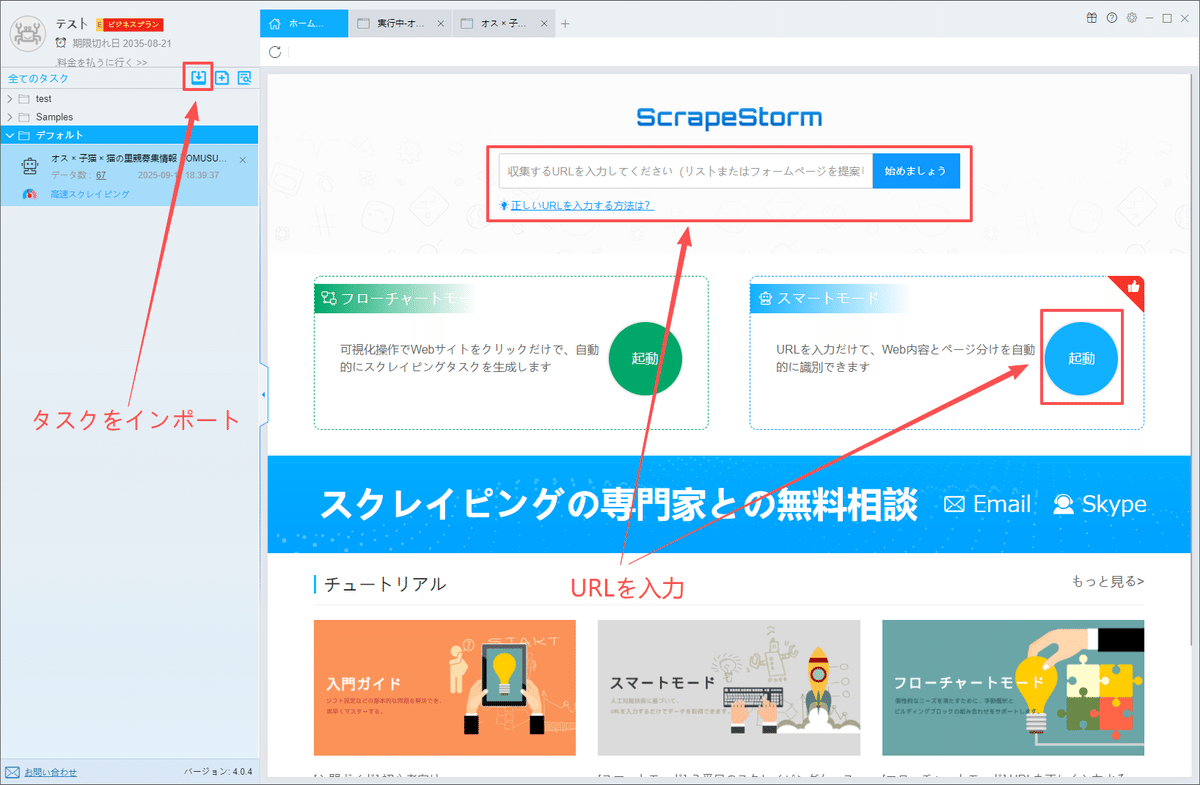Click the もっと見る> link
This screenshot has height=785, width=1200.
1108,581
